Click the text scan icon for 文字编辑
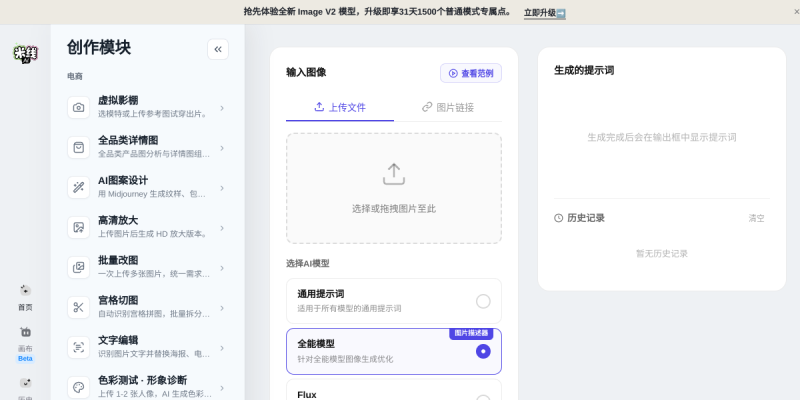Screen dimensions: 800x400 point(79,347)
